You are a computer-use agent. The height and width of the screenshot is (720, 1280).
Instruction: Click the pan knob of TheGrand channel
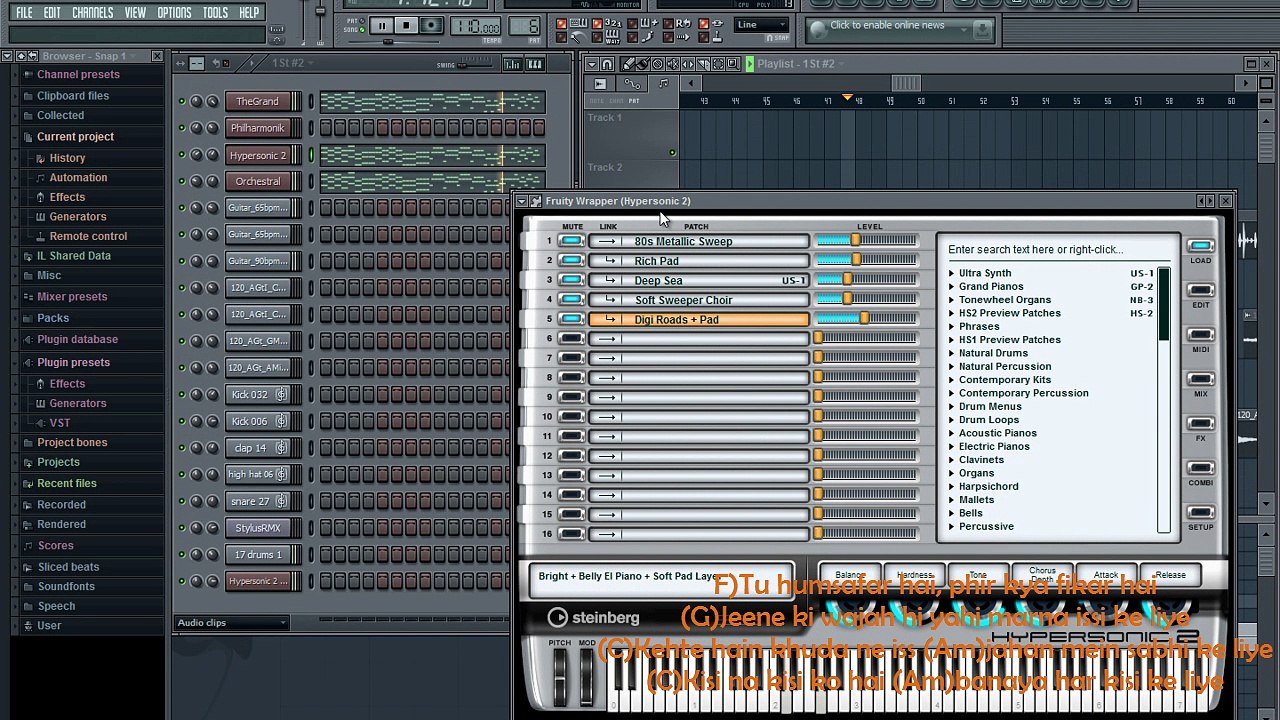(x=196, y=101)
